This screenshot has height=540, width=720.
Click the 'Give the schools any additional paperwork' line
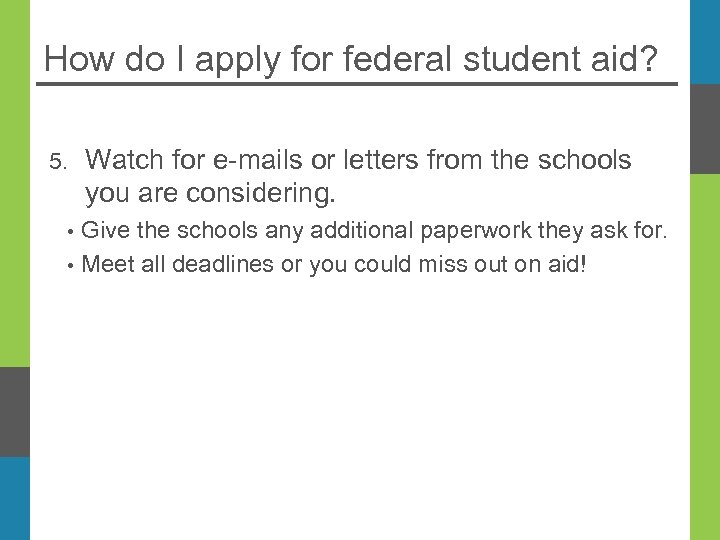[x=373, y=231]
